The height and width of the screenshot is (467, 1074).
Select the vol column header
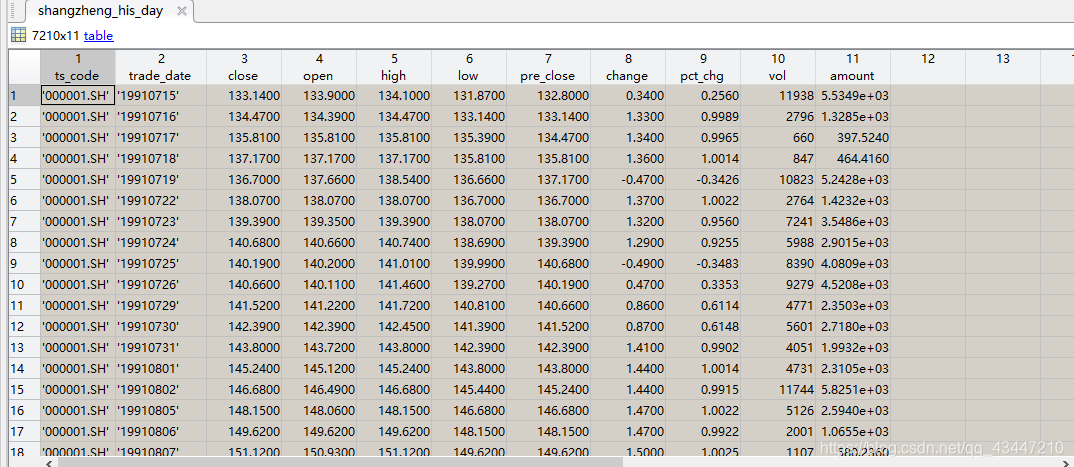pyautogui.click(x=777, y=67)
